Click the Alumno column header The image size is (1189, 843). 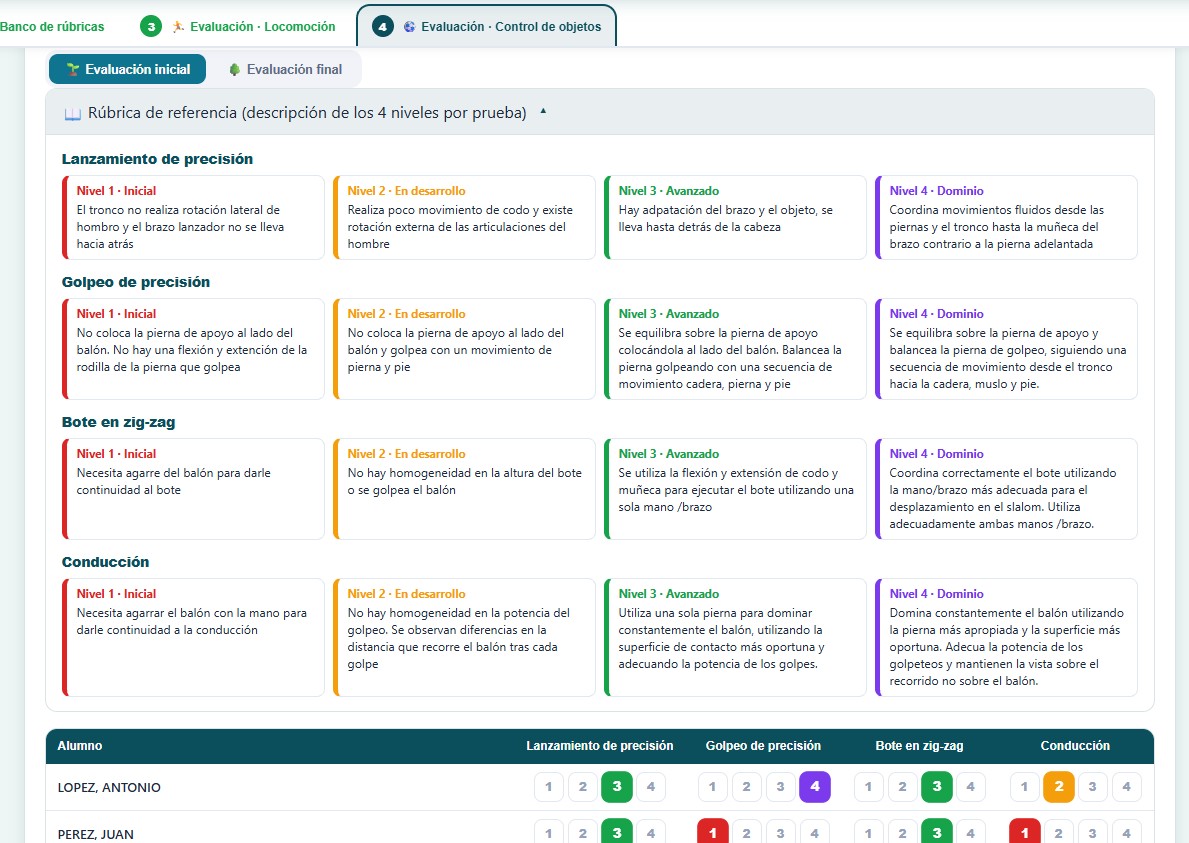coord(80,746)
